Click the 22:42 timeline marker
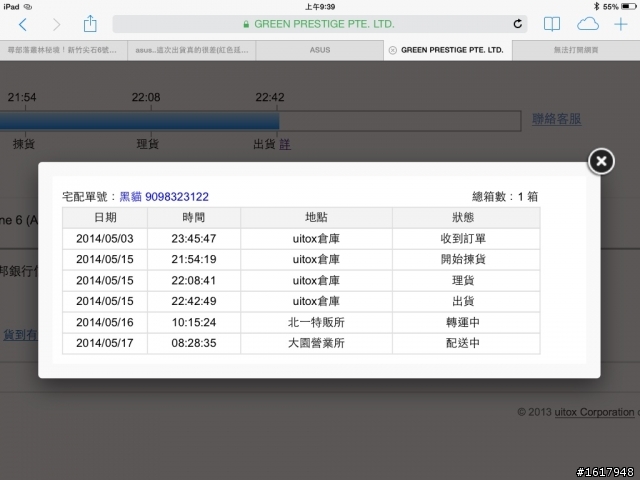Image resolution: width=640 pixels, height=480 pixels. coord(270,97)
